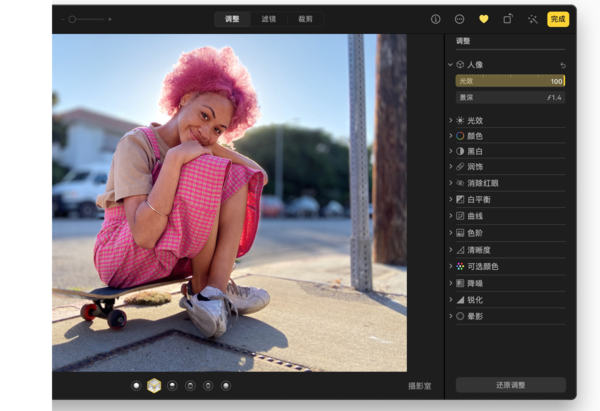Click the 可选颜色 label text
Image resolution: width=600 pixels, height=411 pixels.
pyautogui.click(x=483, y=266)
